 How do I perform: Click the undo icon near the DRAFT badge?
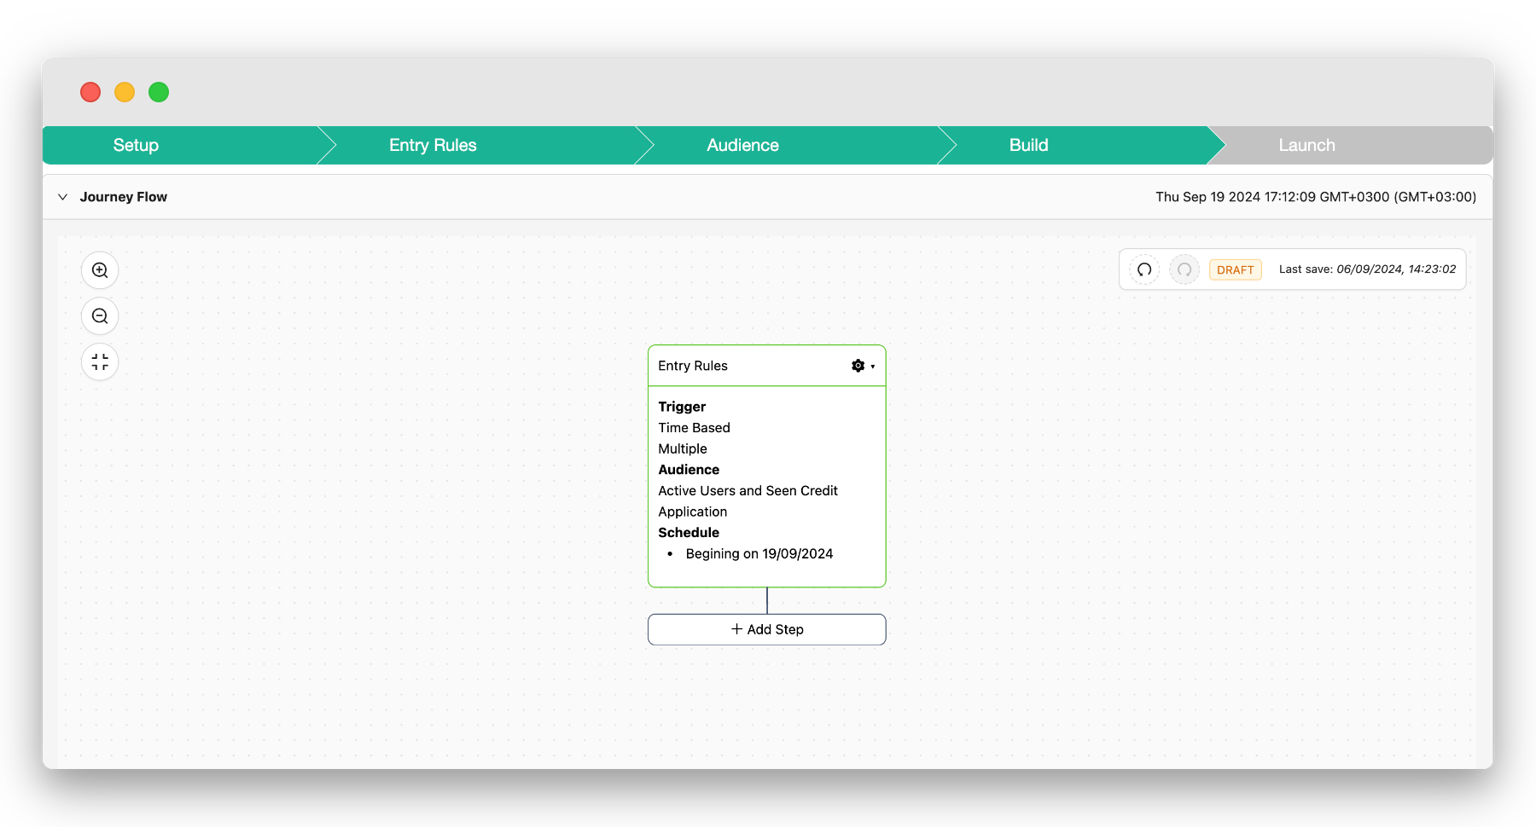click(x=1143, y=269)
